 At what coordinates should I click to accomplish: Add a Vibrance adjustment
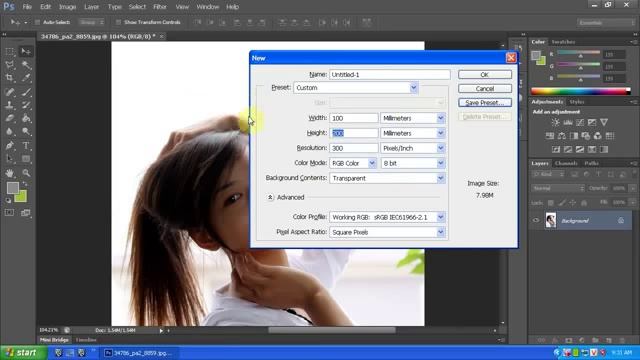(604, 122)
